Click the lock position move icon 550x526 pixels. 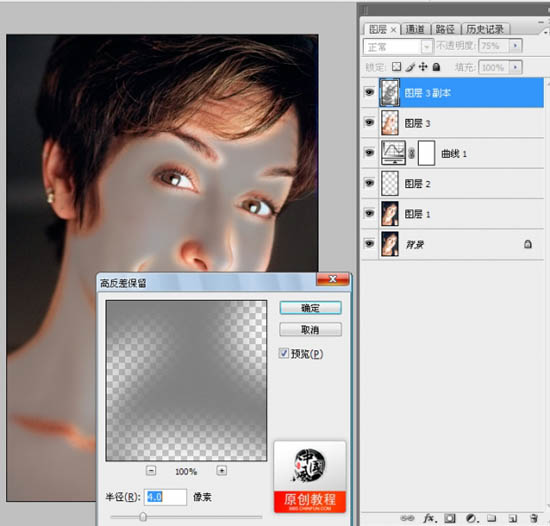[423, 67]
